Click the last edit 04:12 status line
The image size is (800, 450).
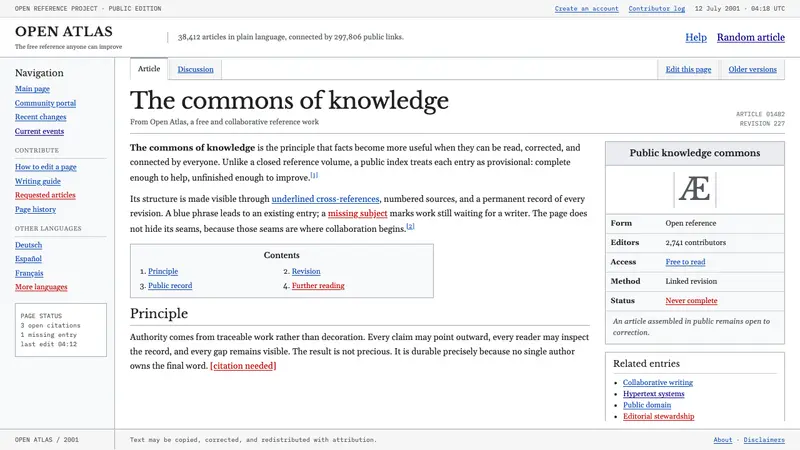click(x=48, y=344)
